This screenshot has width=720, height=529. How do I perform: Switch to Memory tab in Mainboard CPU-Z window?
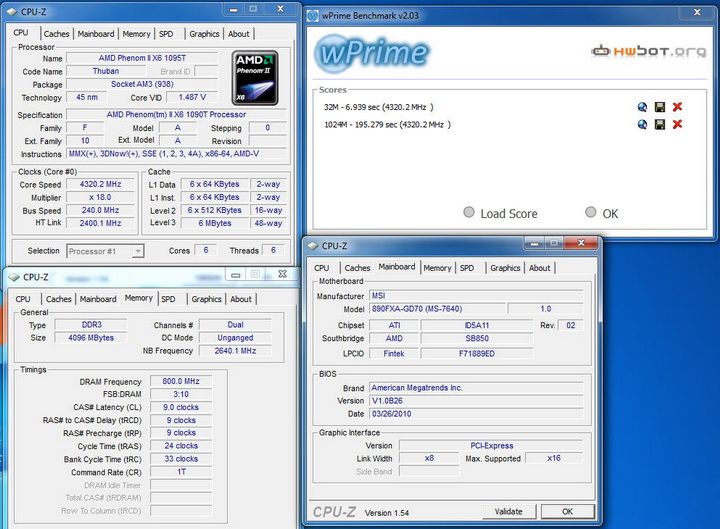[437, 268]
